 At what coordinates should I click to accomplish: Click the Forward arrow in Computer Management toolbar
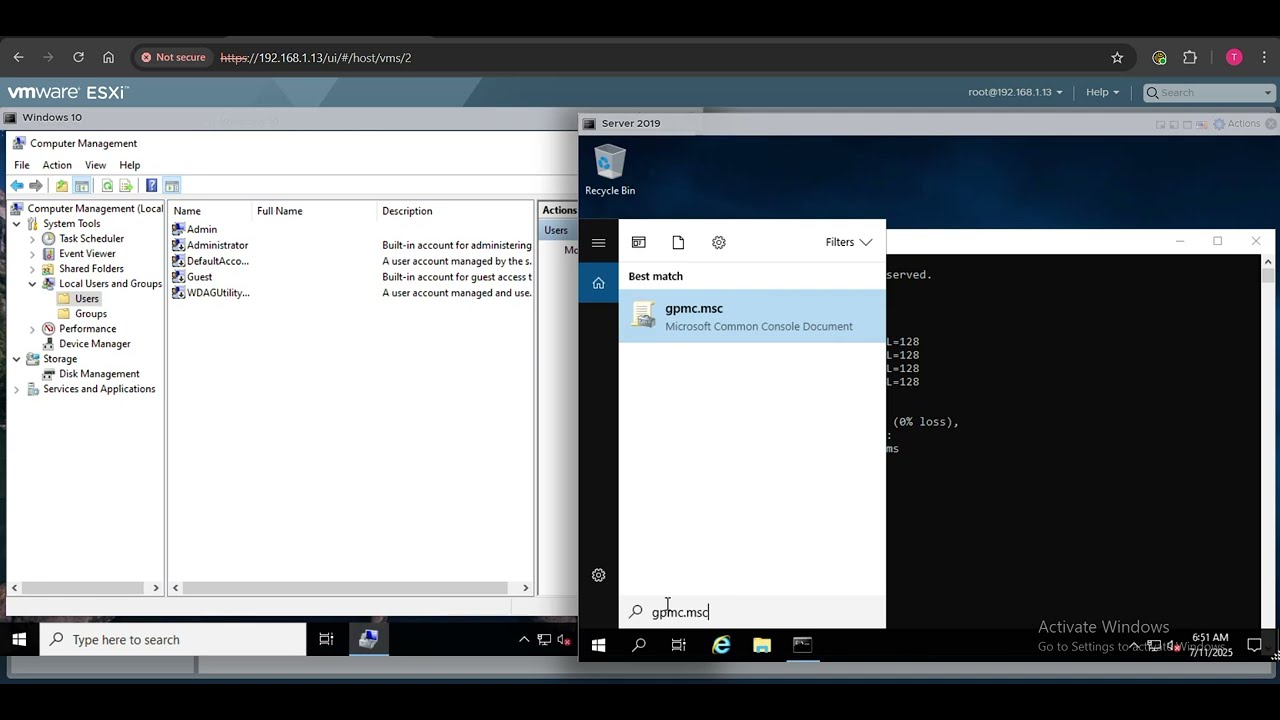click(x=36, y=186)
